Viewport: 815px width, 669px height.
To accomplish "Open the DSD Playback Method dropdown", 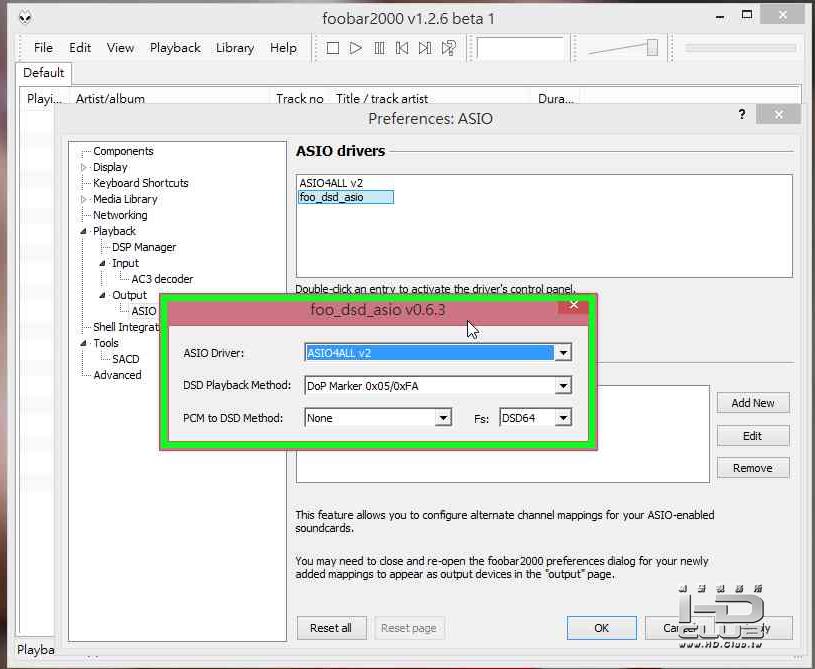I will tap(563, 386).
